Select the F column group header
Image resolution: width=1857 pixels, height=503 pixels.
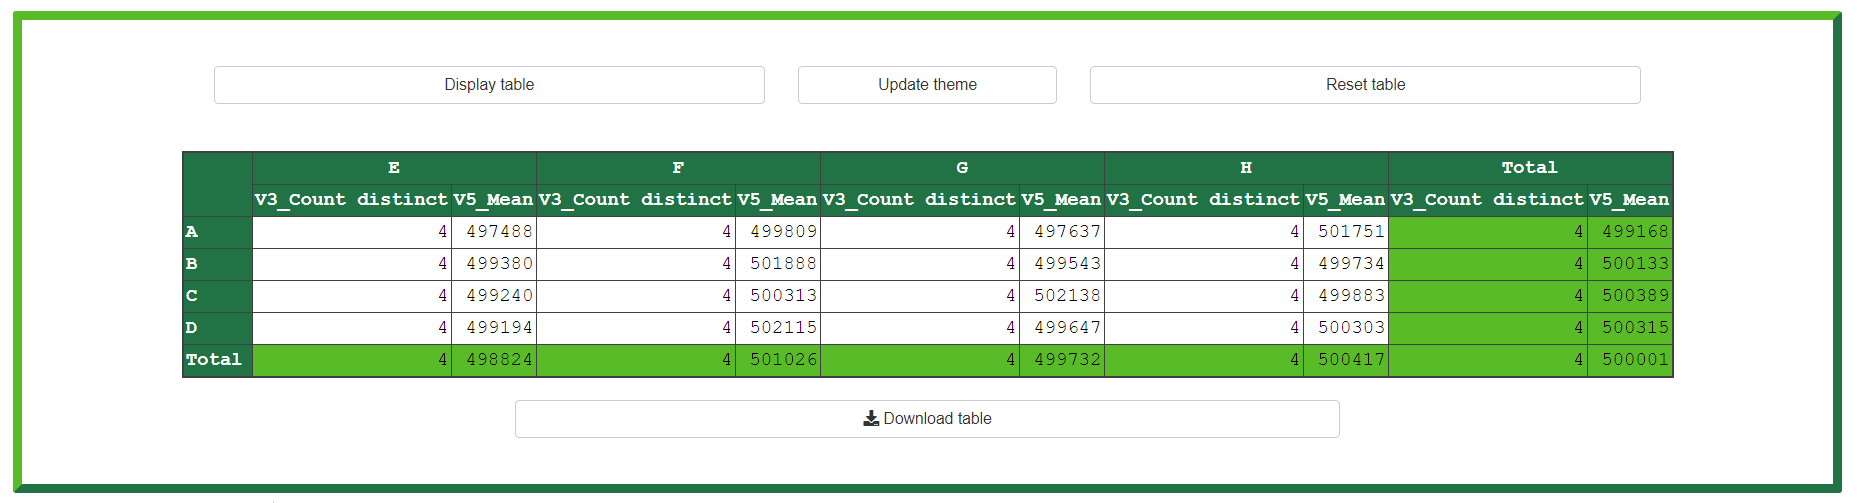click(x=678, y=168)
